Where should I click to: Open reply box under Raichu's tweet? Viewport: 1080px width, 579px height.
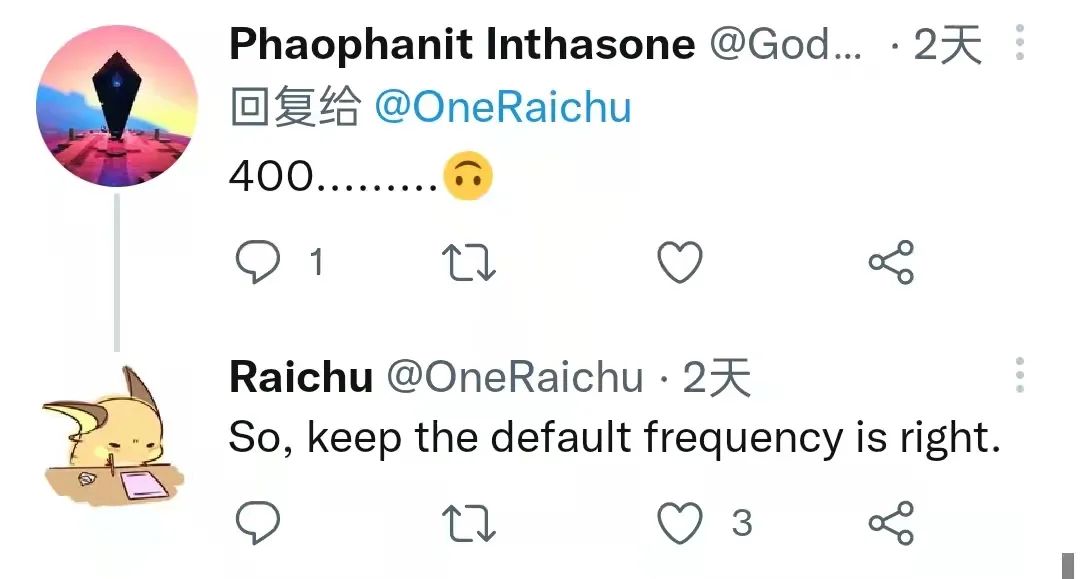coord(258,523)
